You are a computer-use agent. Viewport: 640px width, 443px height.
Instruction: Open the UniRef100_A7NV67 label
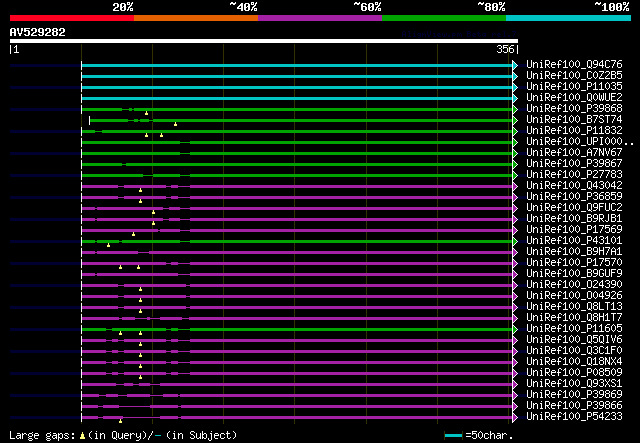[x=574, y=153]
